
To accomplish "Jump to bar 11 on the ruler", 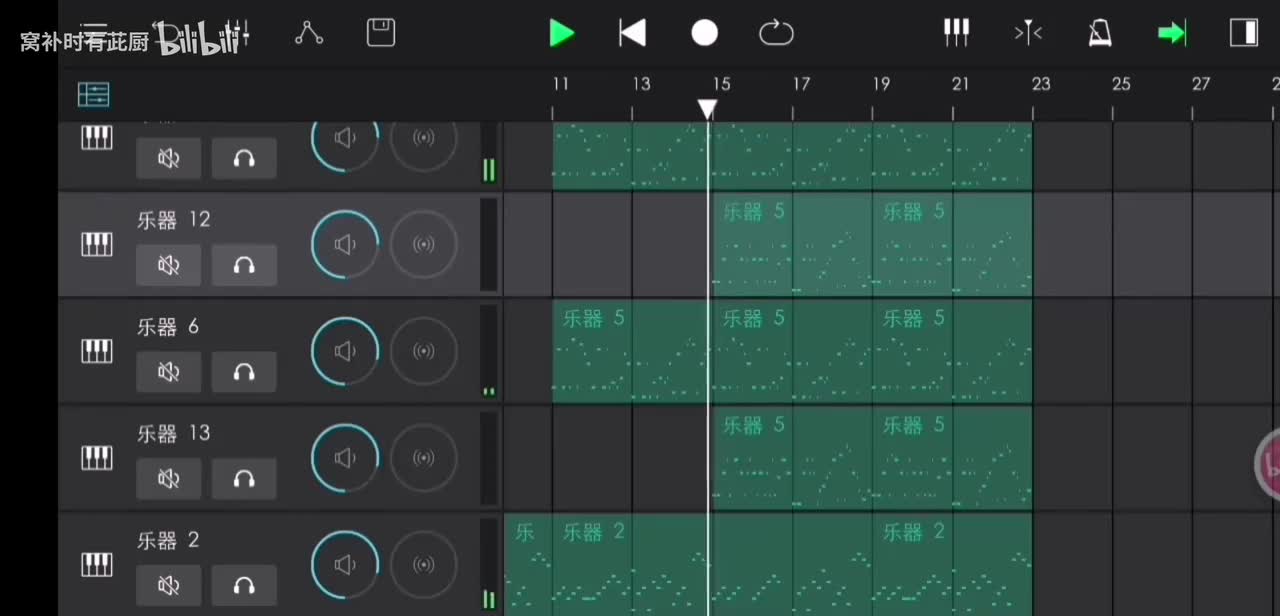I will coord(560,84).
